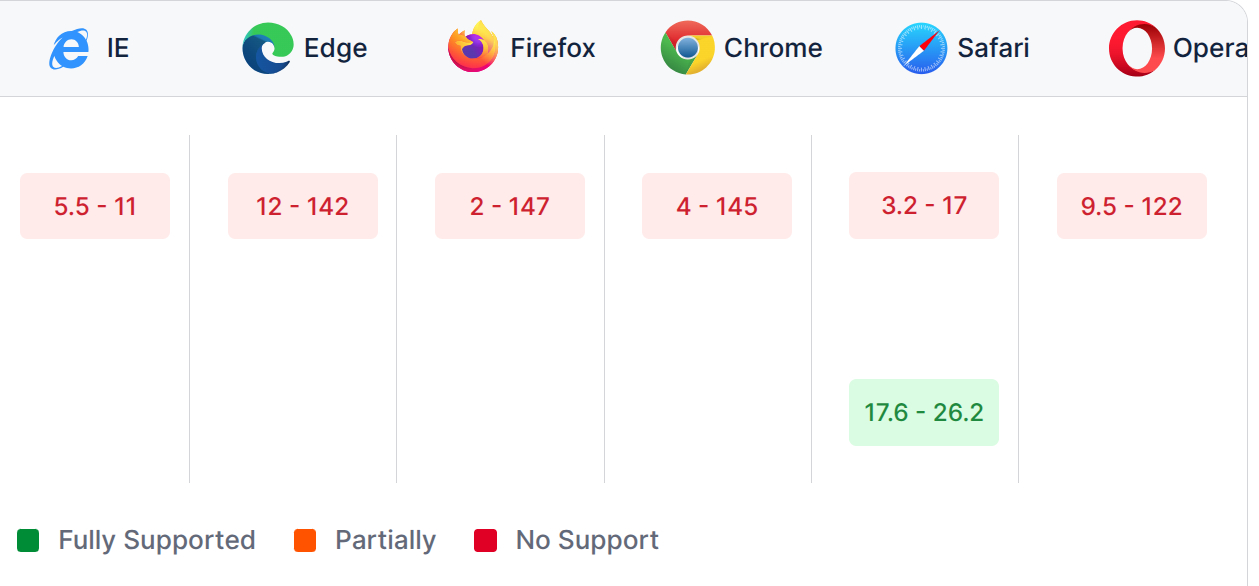The image size is (1259, 586).
Task: Click IE versions 5.5 - 11 badge
Action: click(x=95, y=206)
